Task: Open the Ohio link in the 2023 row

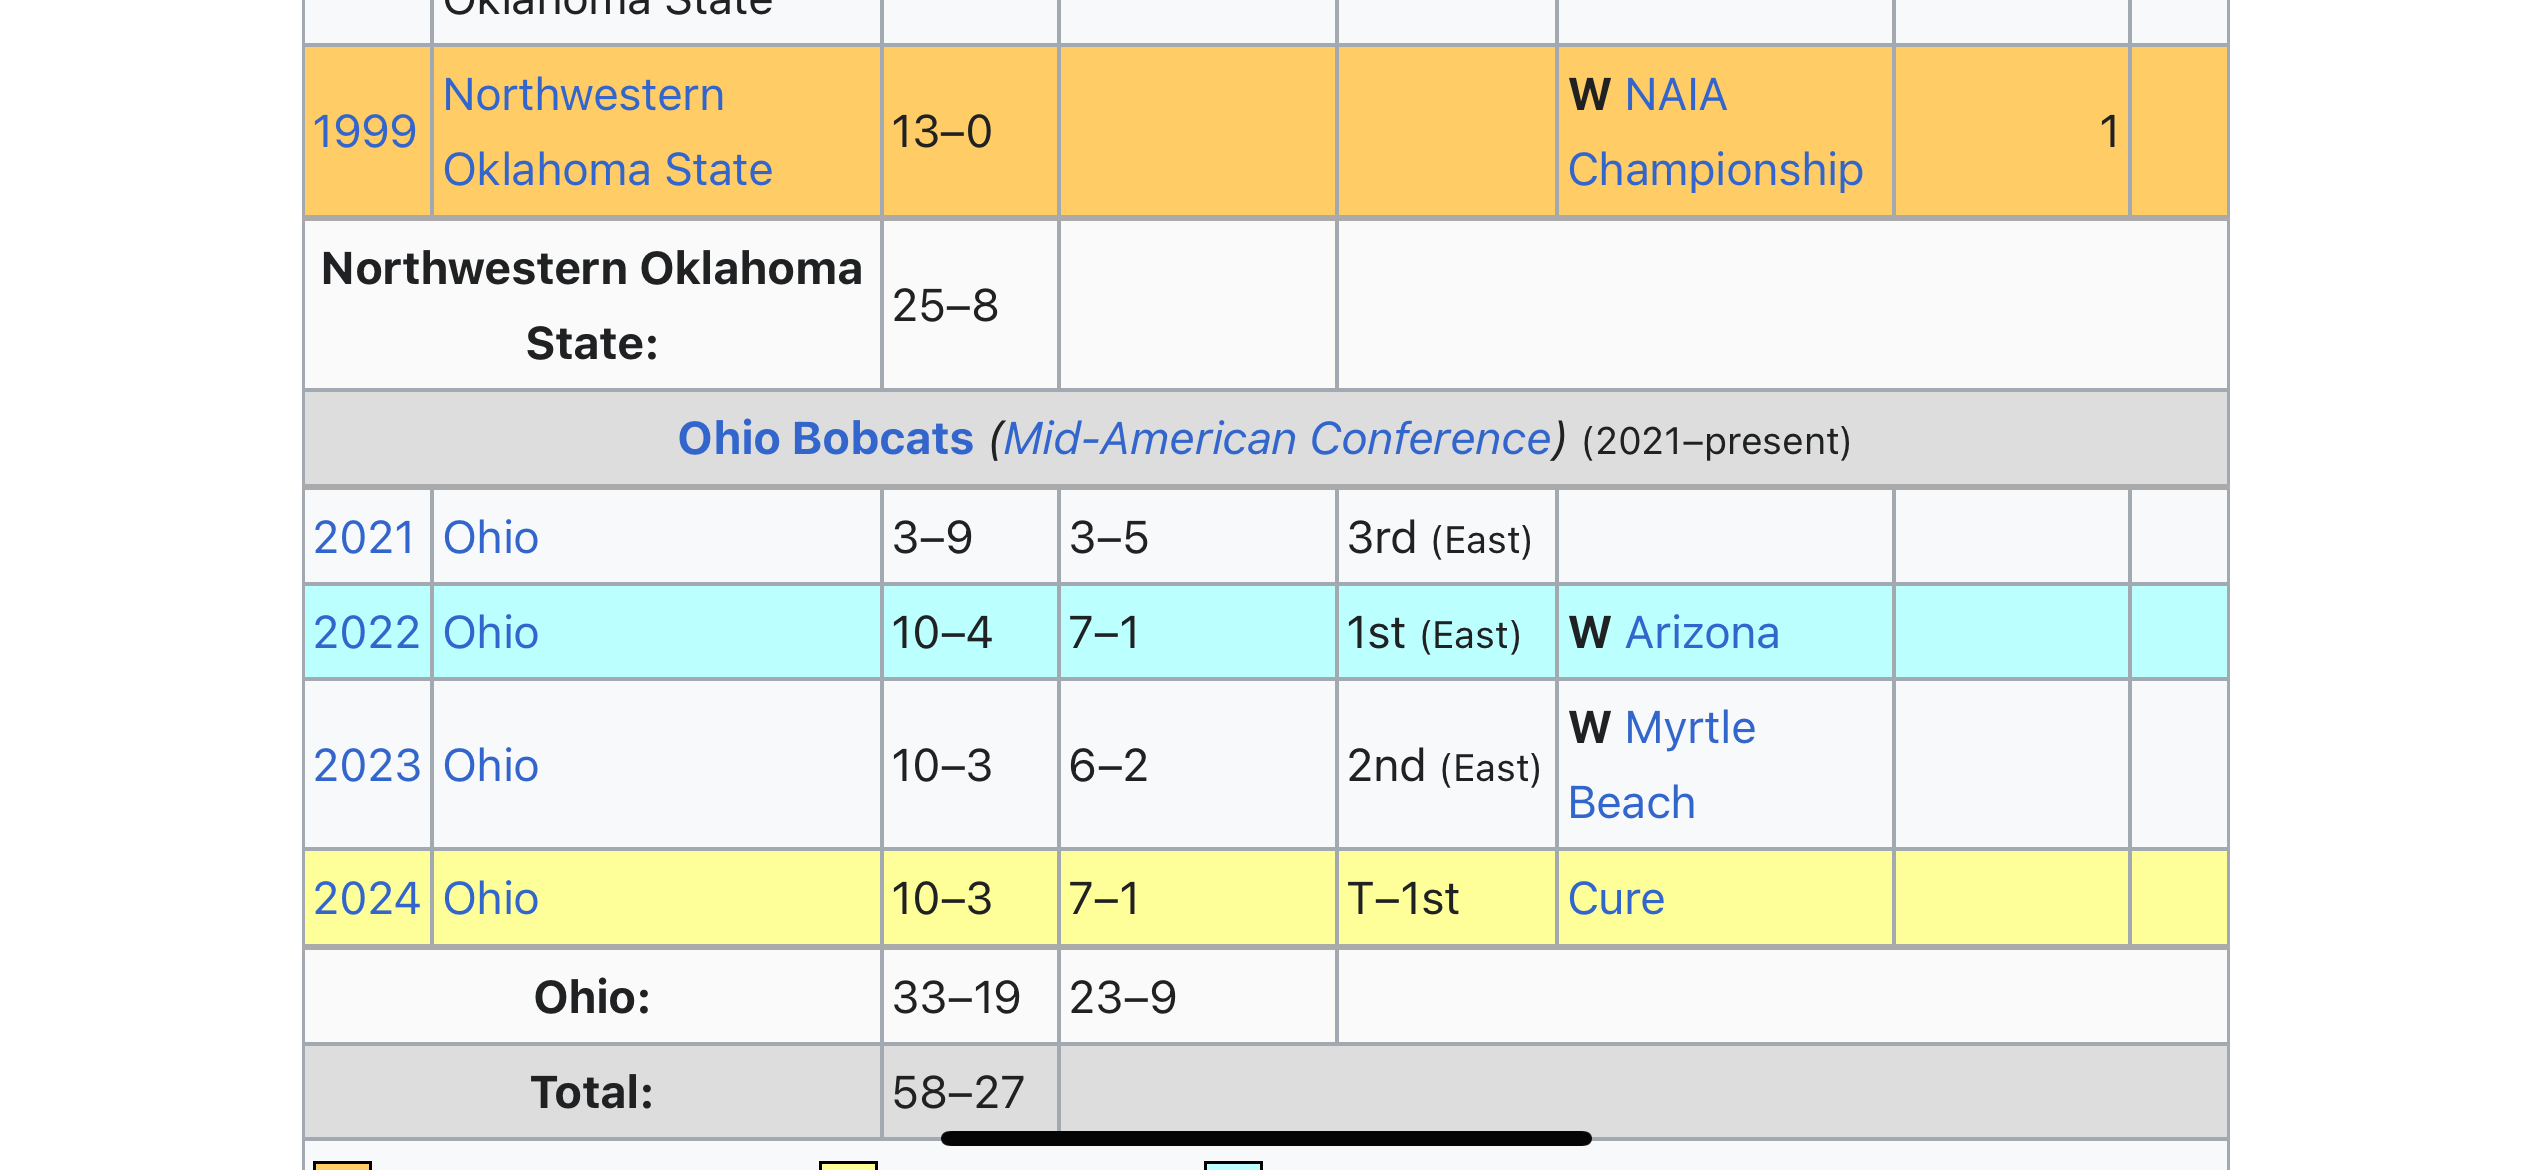Action: (491, 766)
